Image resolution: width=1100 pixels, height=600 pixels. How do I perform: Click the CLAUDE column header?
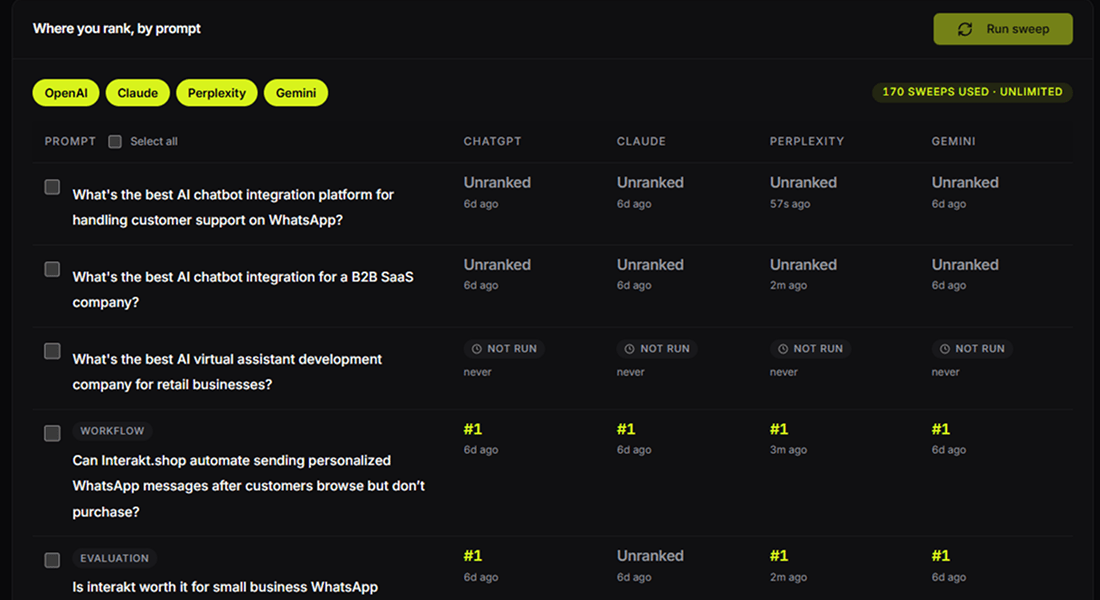point(641,141)
